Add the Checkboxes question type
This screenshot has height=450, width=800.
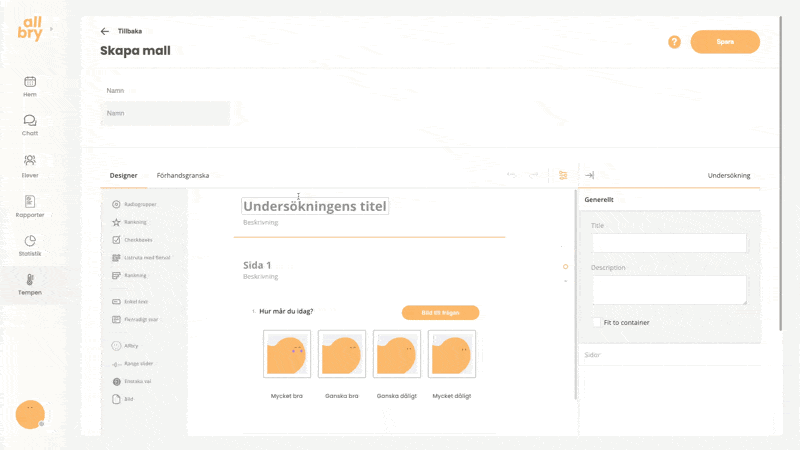pyautogui.click(x=133, y=239)
